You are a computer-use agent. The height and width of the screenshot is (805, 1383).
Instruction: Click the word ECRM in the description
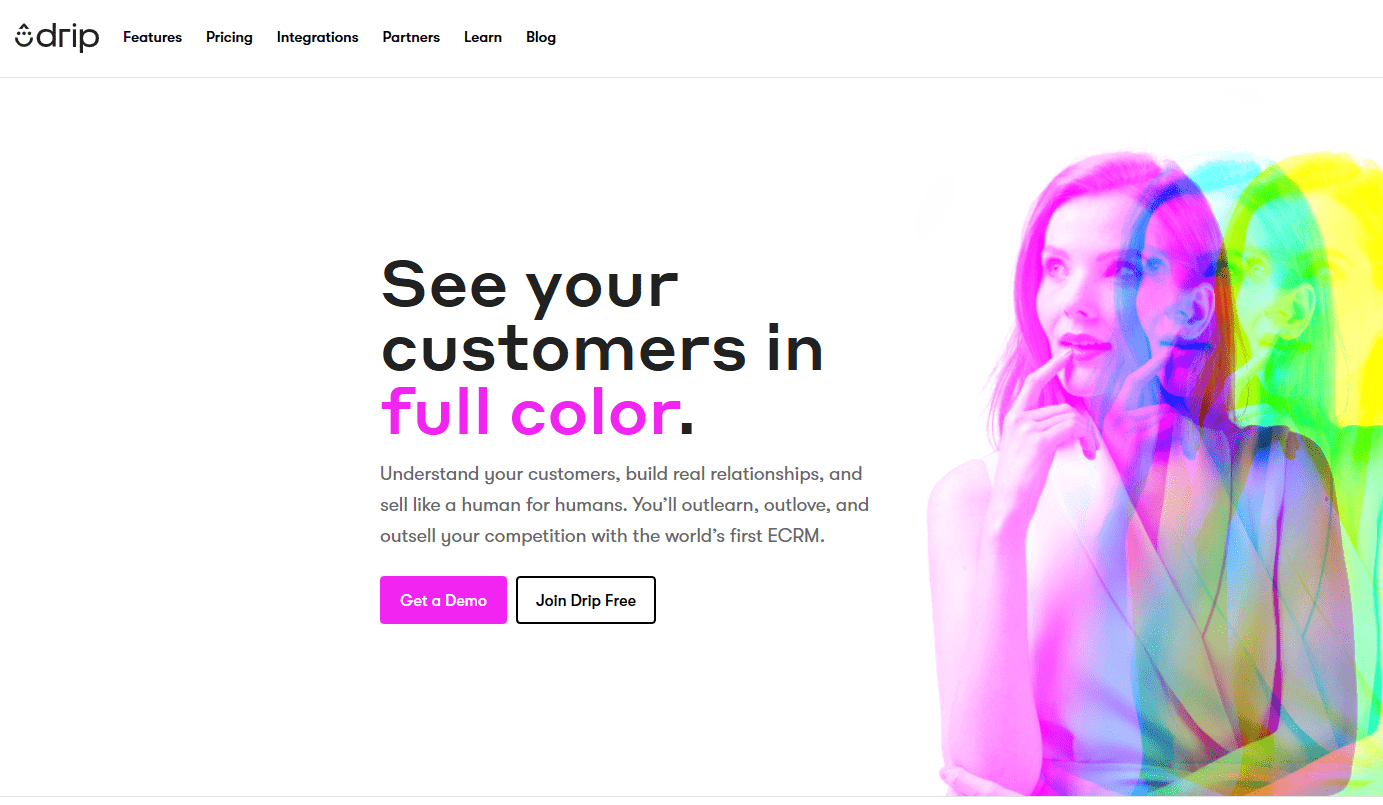(x=796, y=536)
